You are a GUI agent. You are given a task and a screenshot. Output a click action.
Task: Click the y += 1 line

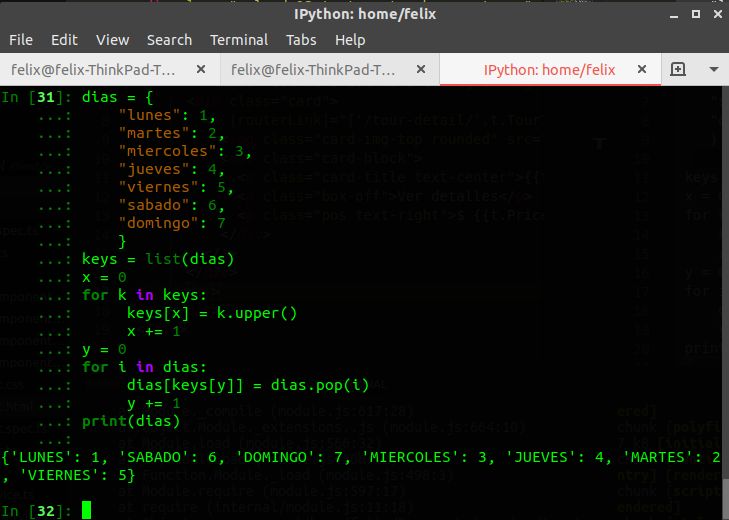tap(153, 403)
